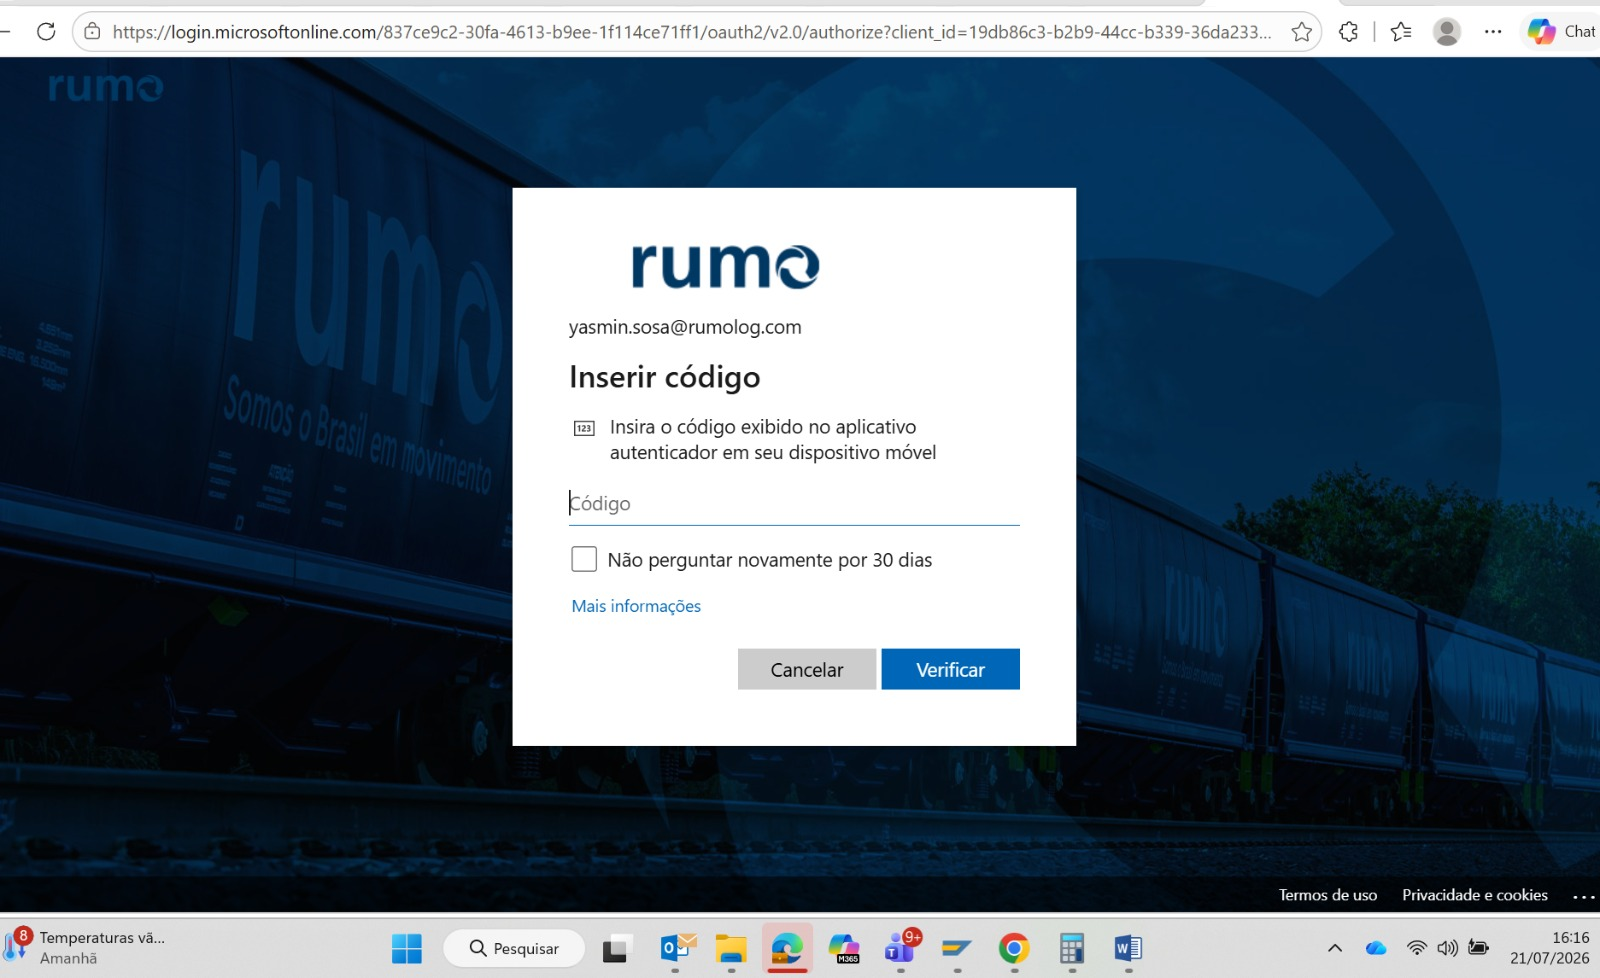
Task: Open Google Chrome from the taskbar
Action: point(1014,948)
